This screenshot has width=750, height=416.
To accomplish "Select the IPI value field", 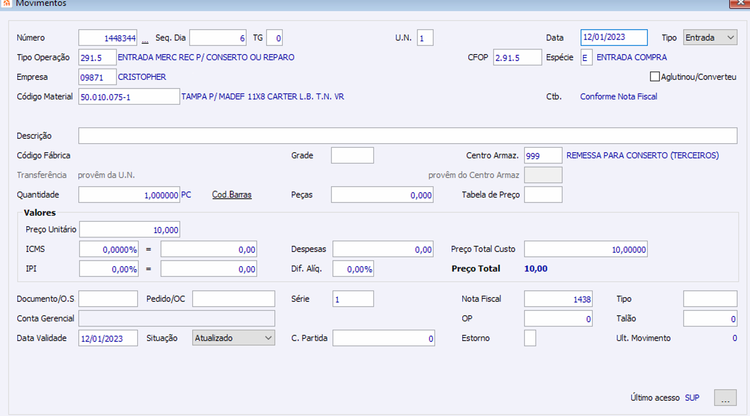I will point(209,269).
